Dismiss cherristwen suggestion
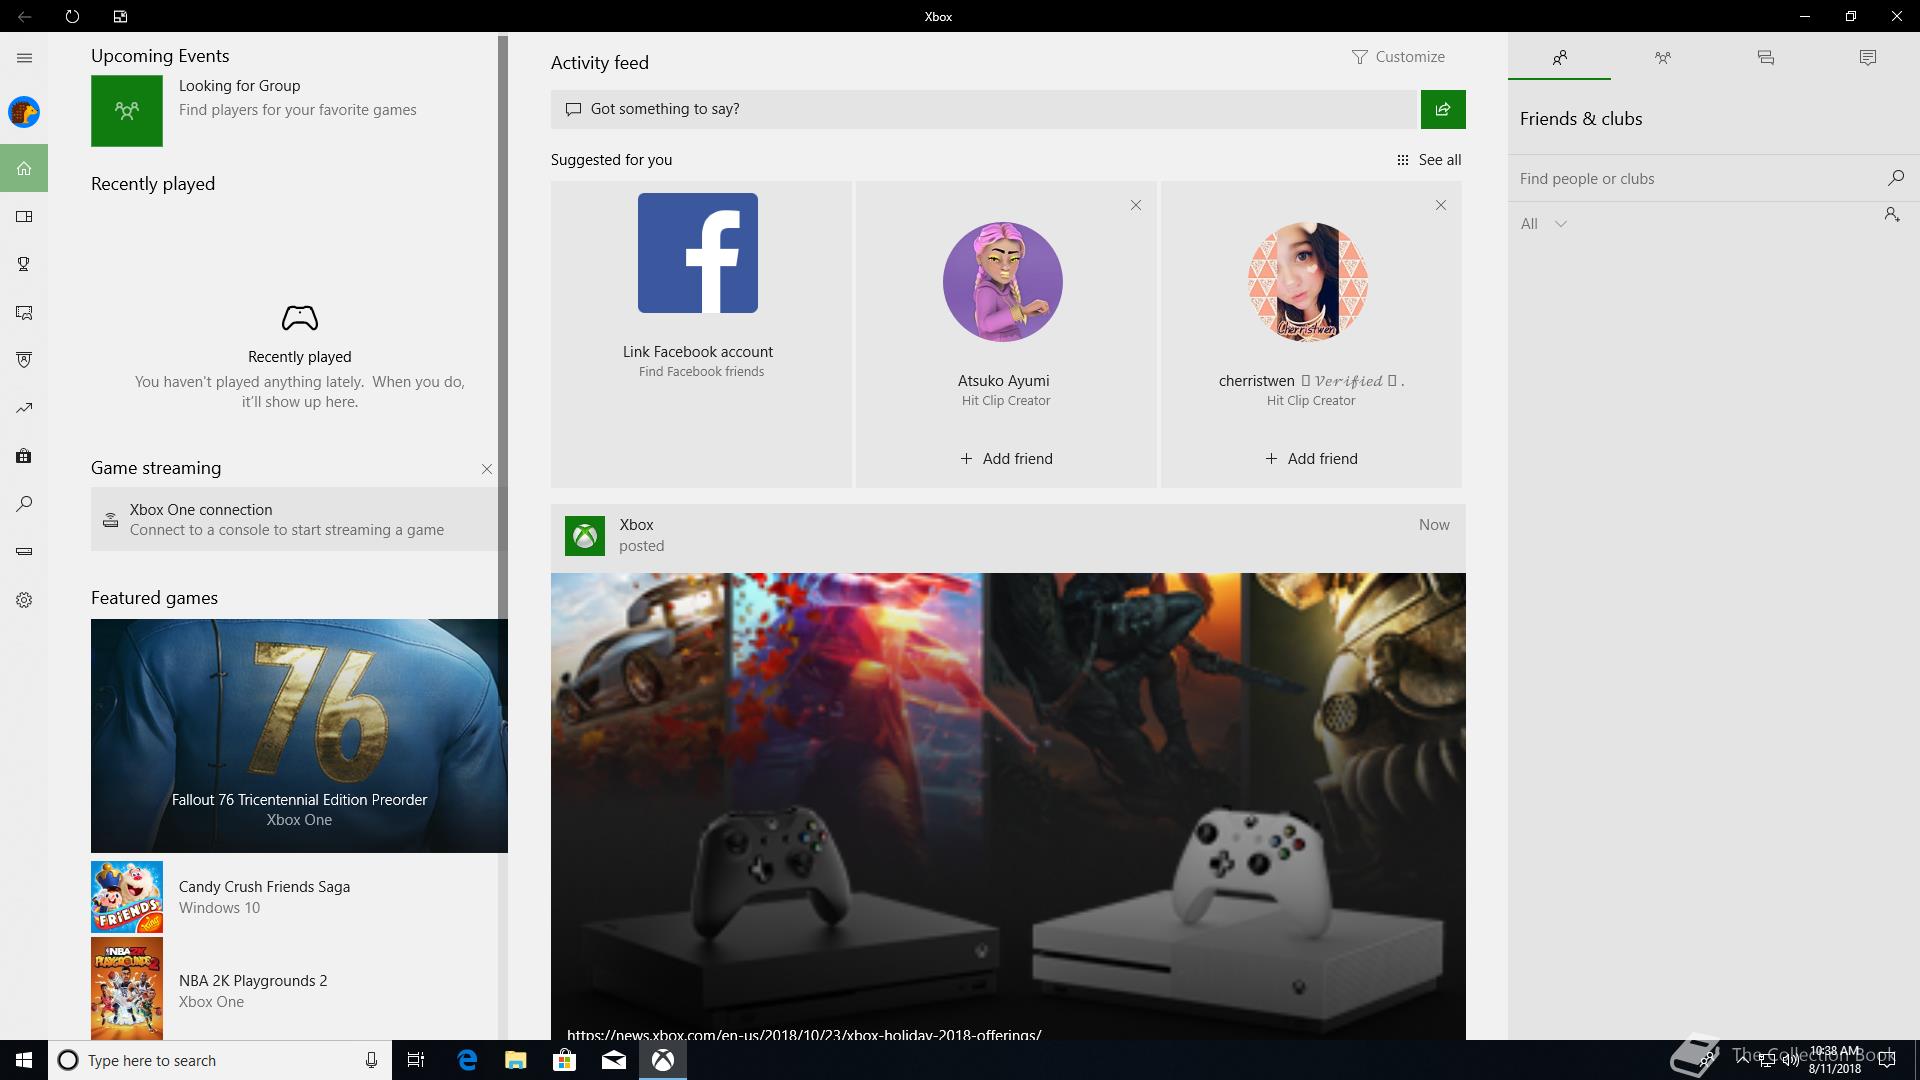The height and width of the screenshot is (1080, 1920). click(x=1441, y=205)
